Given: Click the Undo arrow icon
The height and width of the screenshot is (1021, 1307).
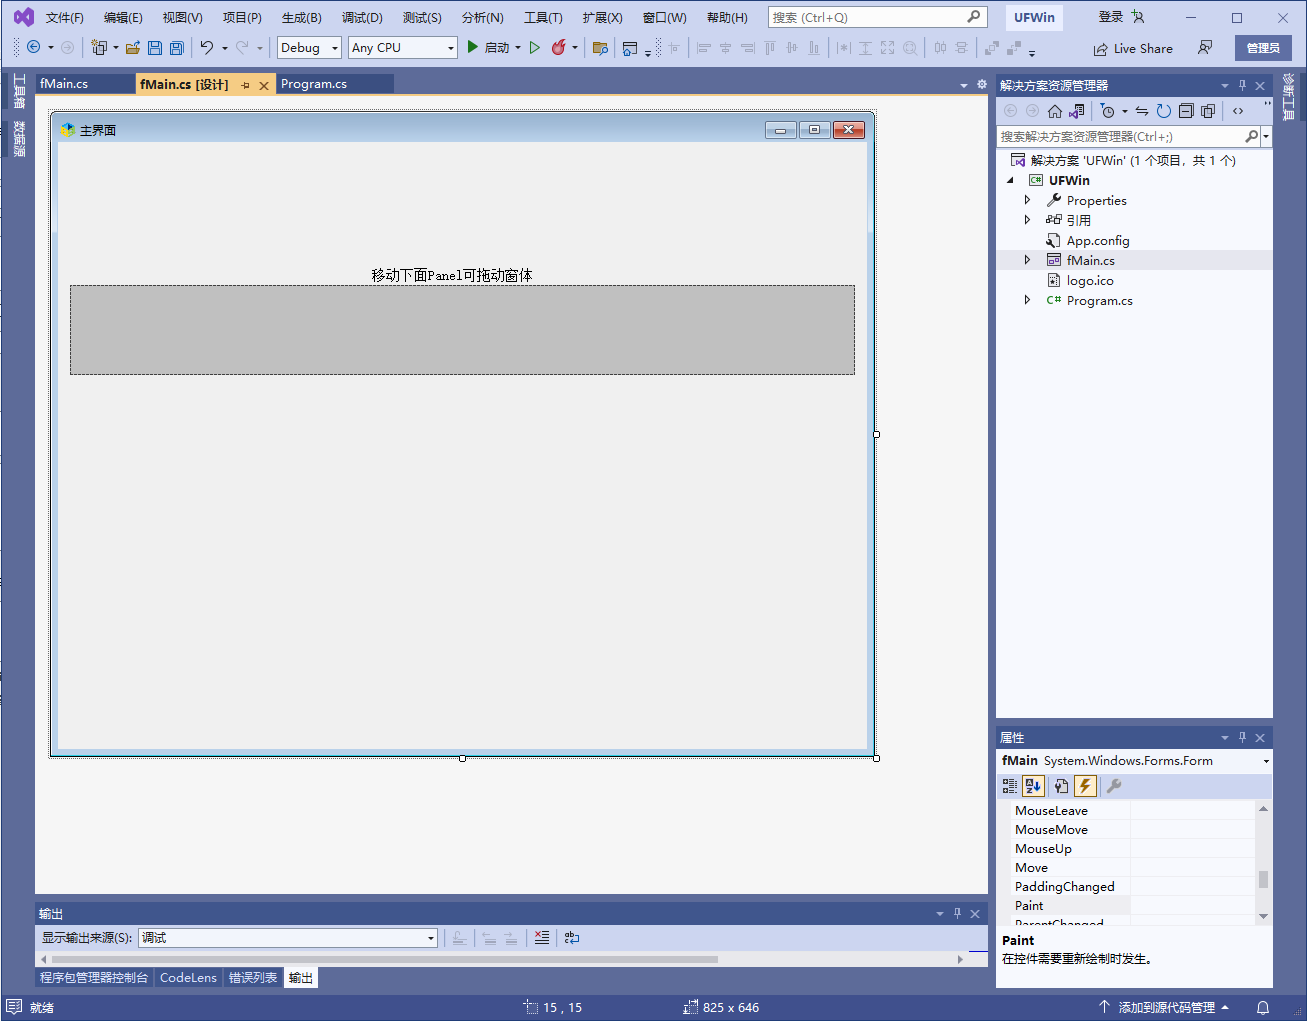Looking at the screenshot, I should 206,47.
